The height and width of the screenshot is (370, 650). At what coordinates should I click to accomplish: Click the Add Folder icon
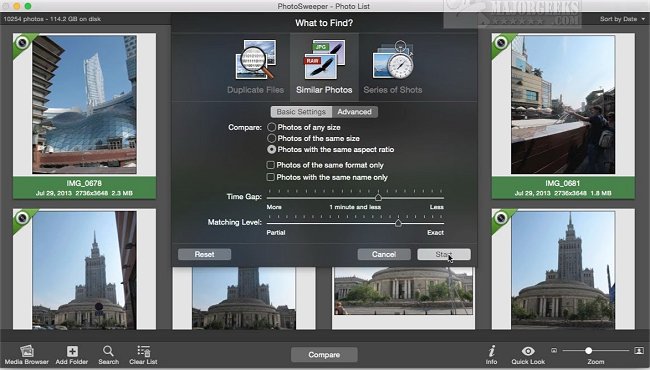click(x=72, y=351)
